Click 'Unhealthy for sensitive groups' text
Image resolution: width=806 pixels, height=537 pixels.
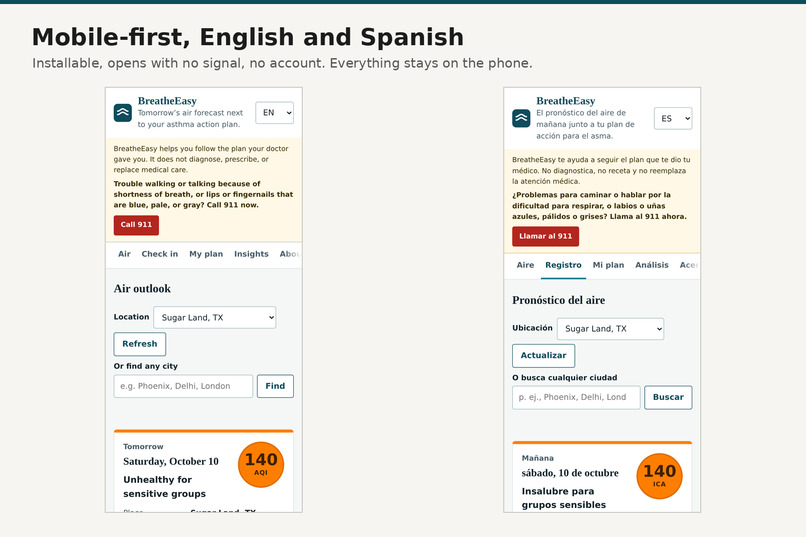(x=164, y=487)
